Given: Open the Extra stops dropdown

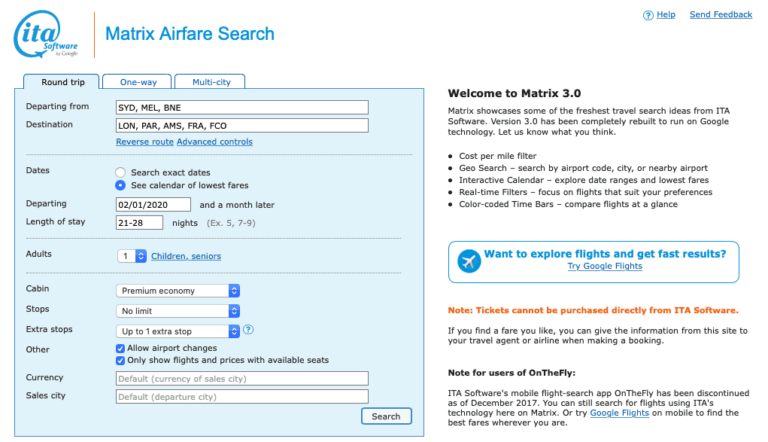Looking at the screenshot, I should pyautogui.click(x=178, y=331).
